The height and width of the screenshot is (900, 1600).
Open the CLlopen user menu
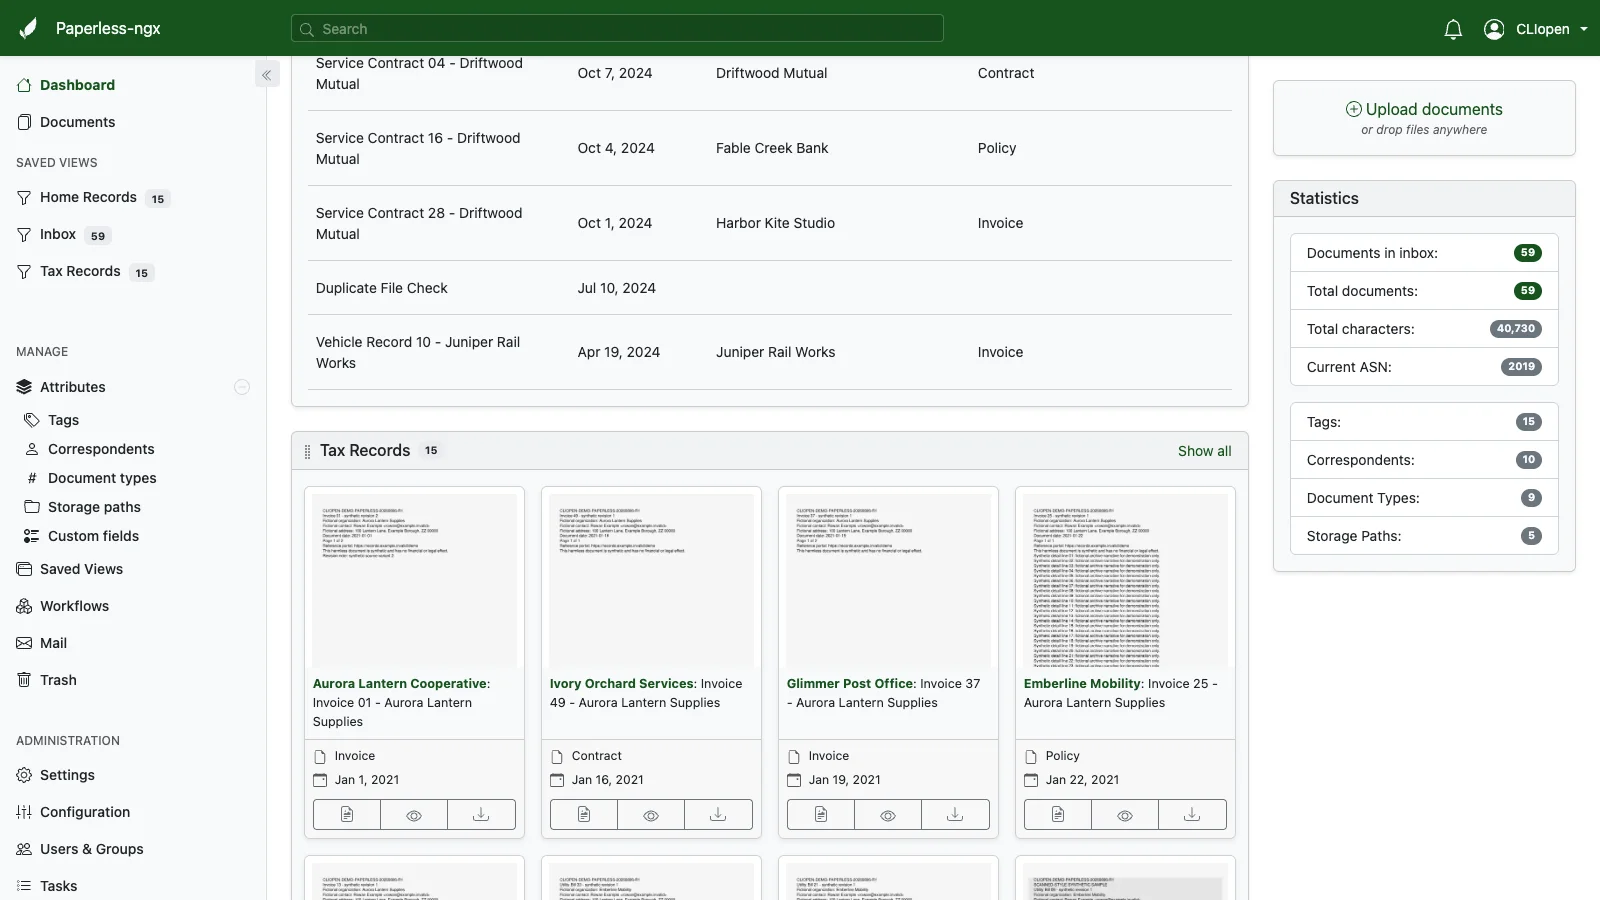[x=1536, y=29]
